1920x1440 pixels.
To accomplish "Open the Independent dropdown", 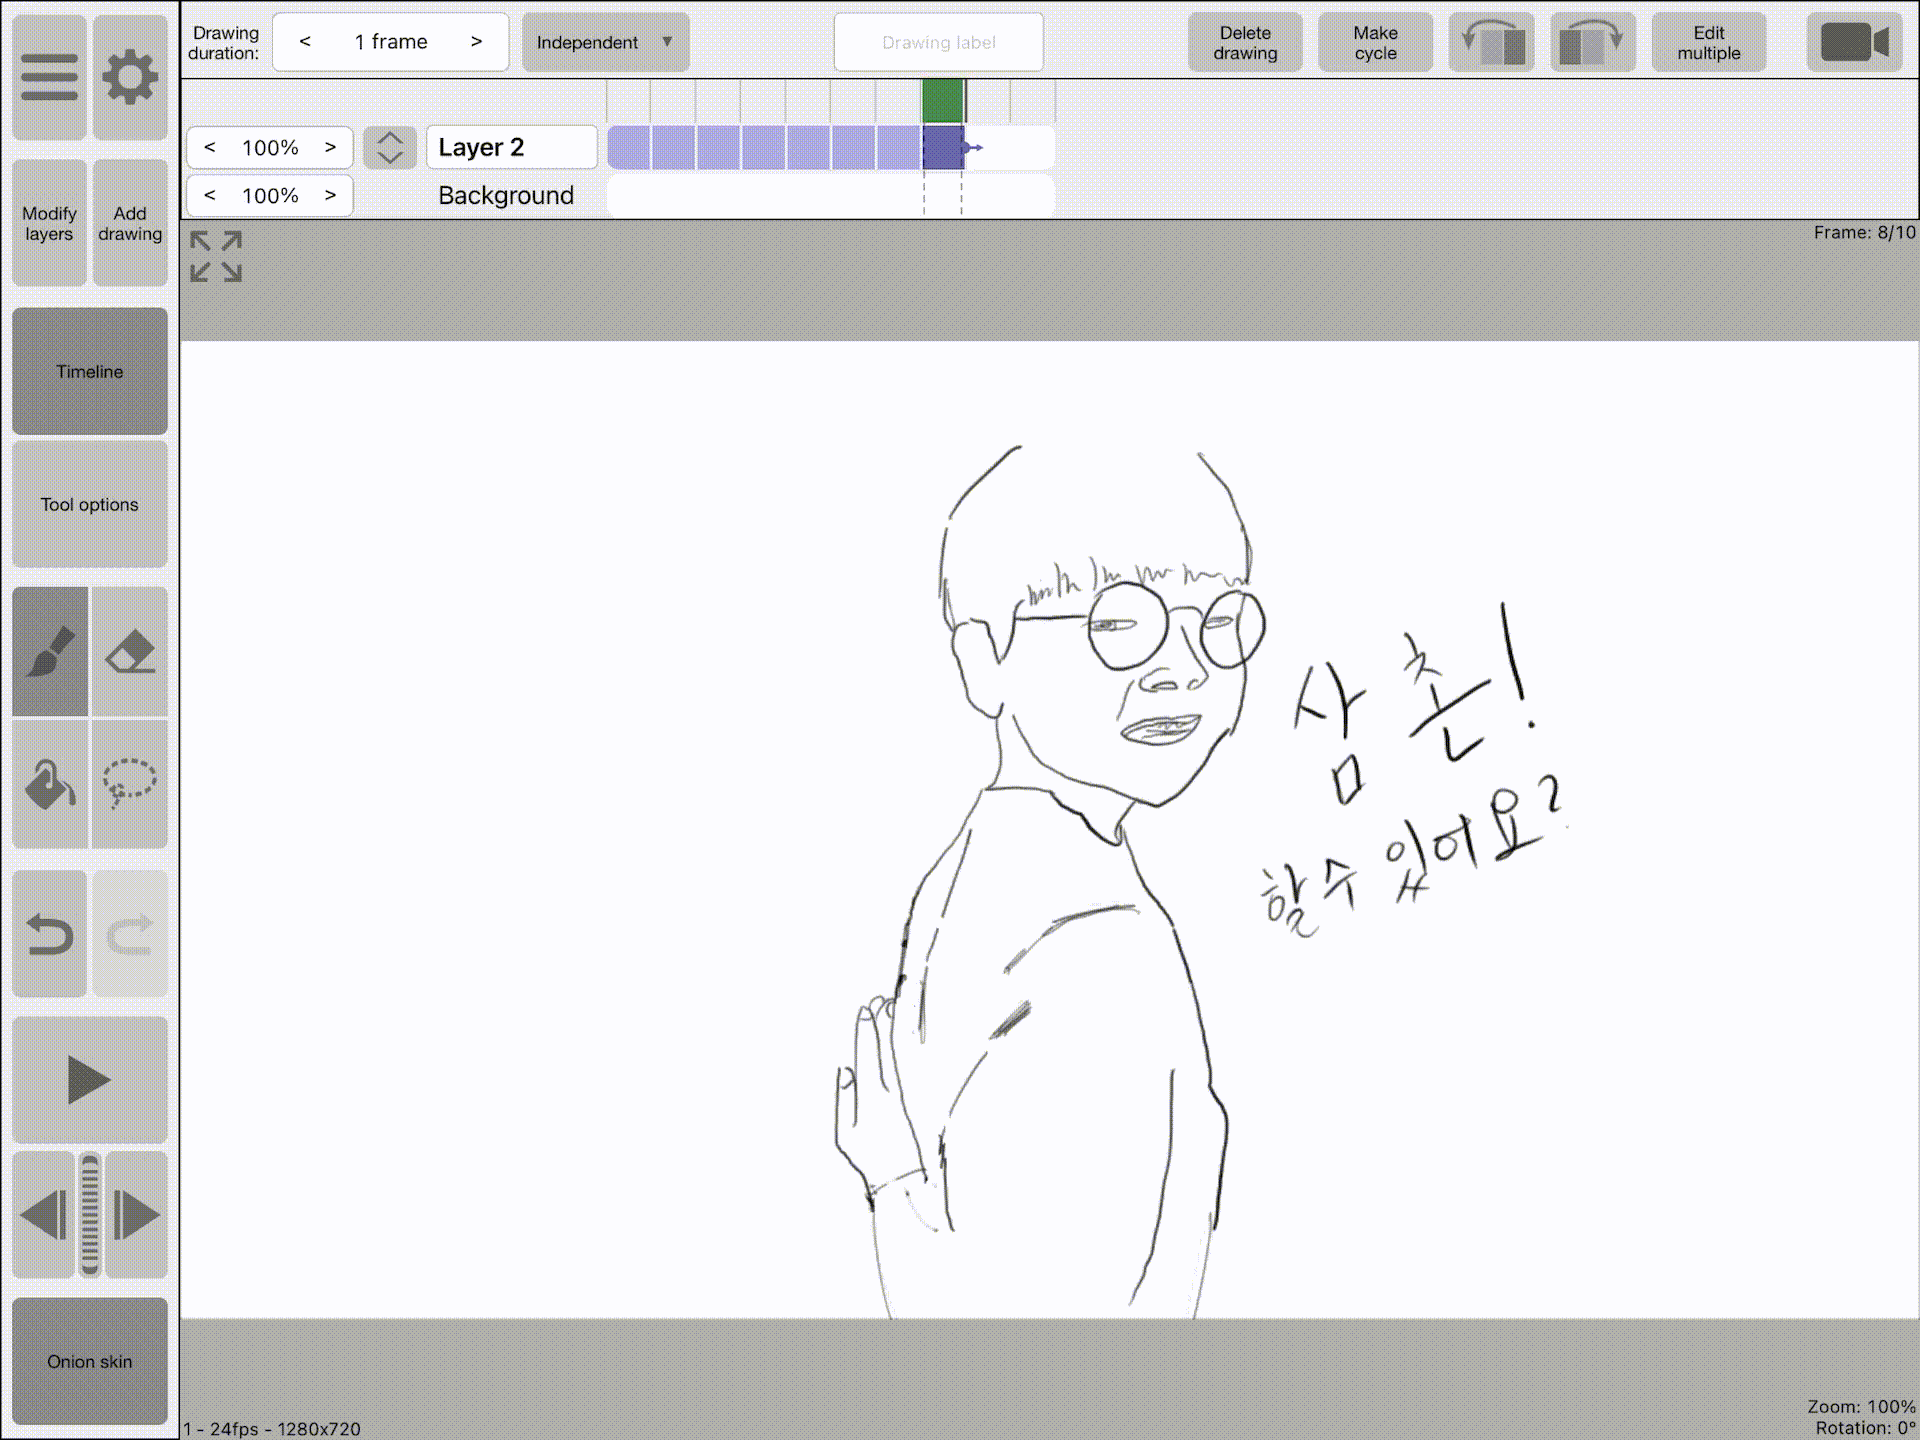I will (x=605, y=42).
